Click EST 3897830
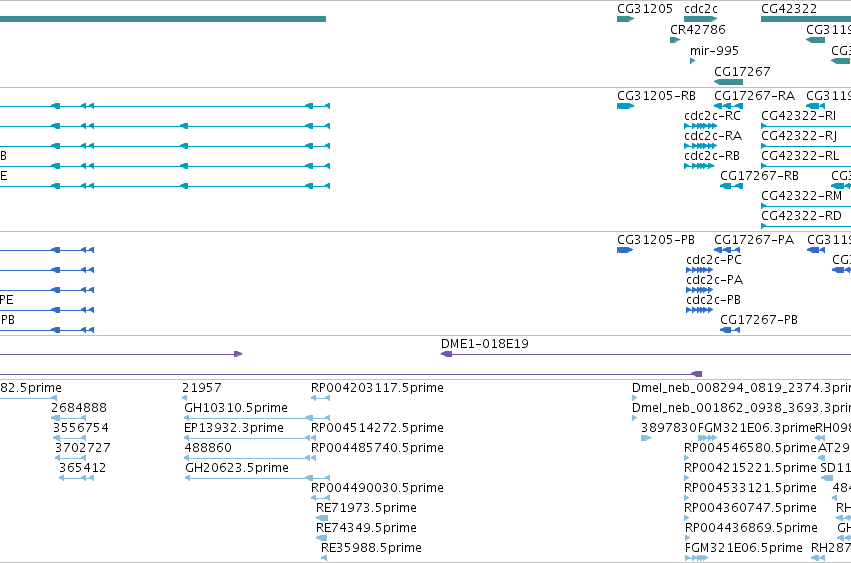This screenshot has width=851, height=563. [x=669, y=428]
